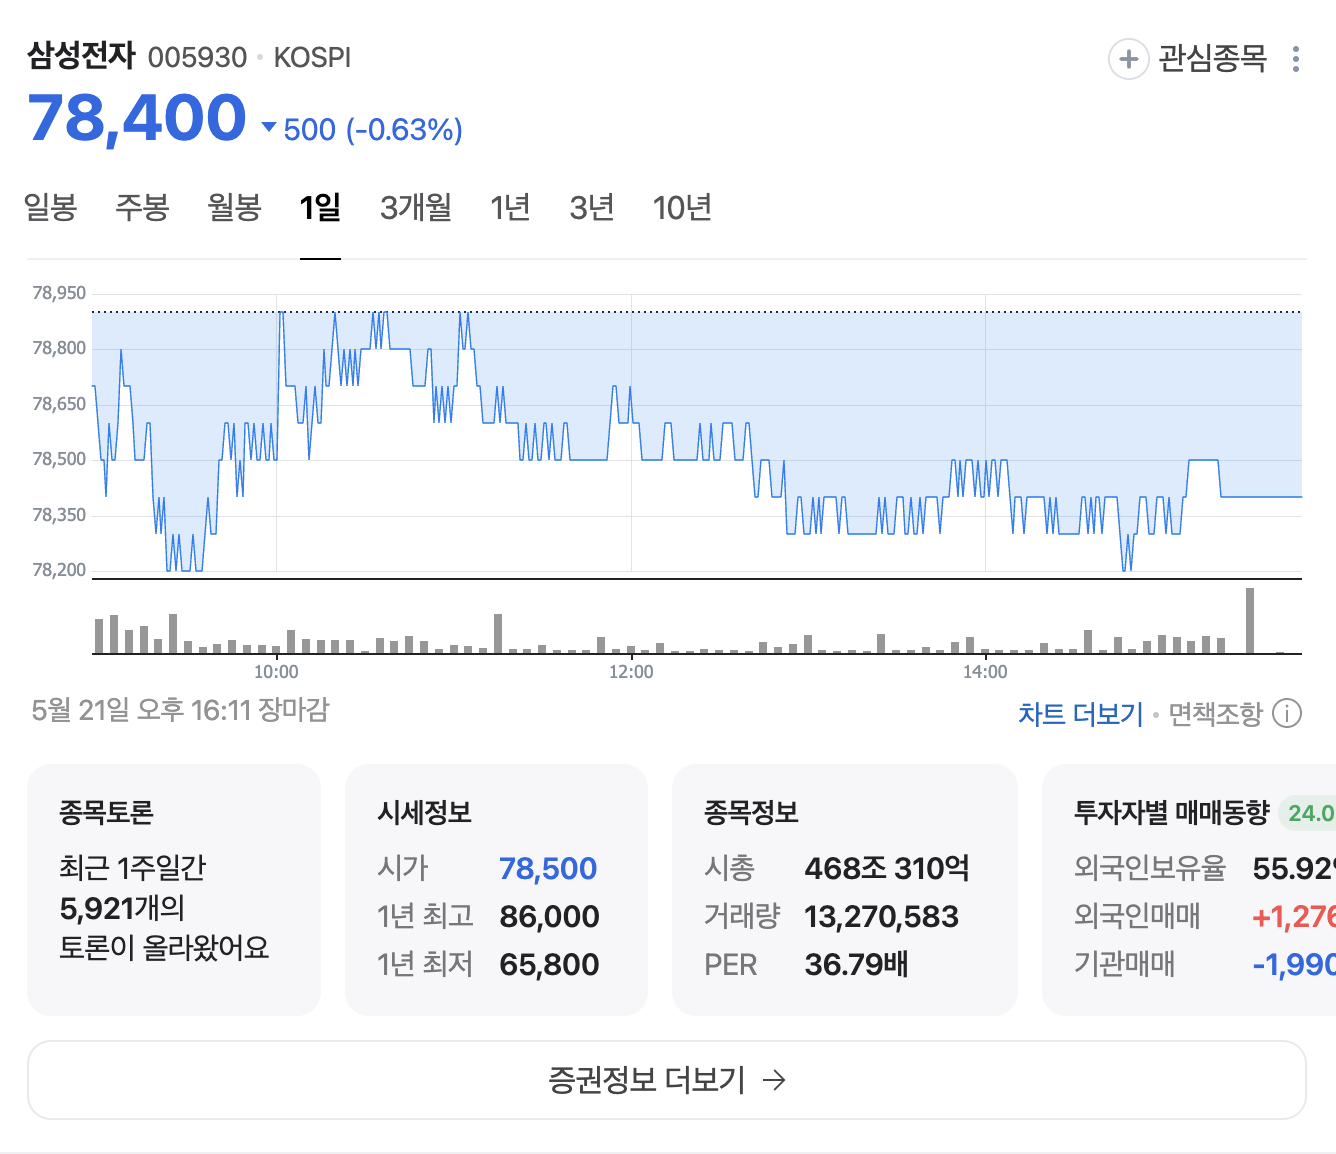Click the 78,650 y-axis label
1336x1154 pixels.
pos(59,404)
